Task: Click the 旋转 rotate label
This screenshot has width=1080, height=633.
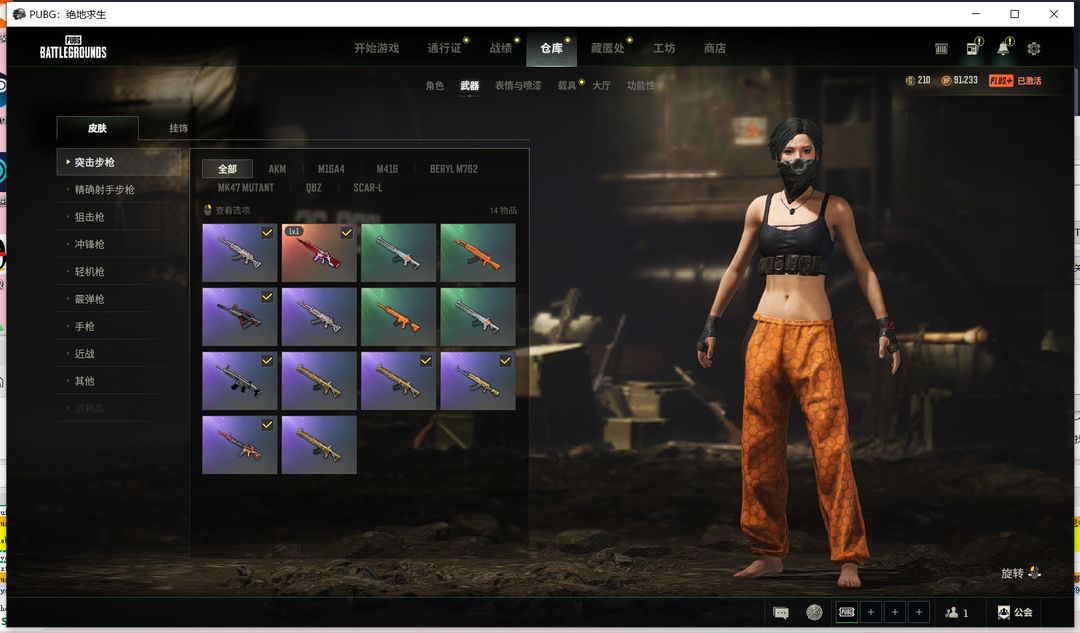Action: click(1012, 573)
